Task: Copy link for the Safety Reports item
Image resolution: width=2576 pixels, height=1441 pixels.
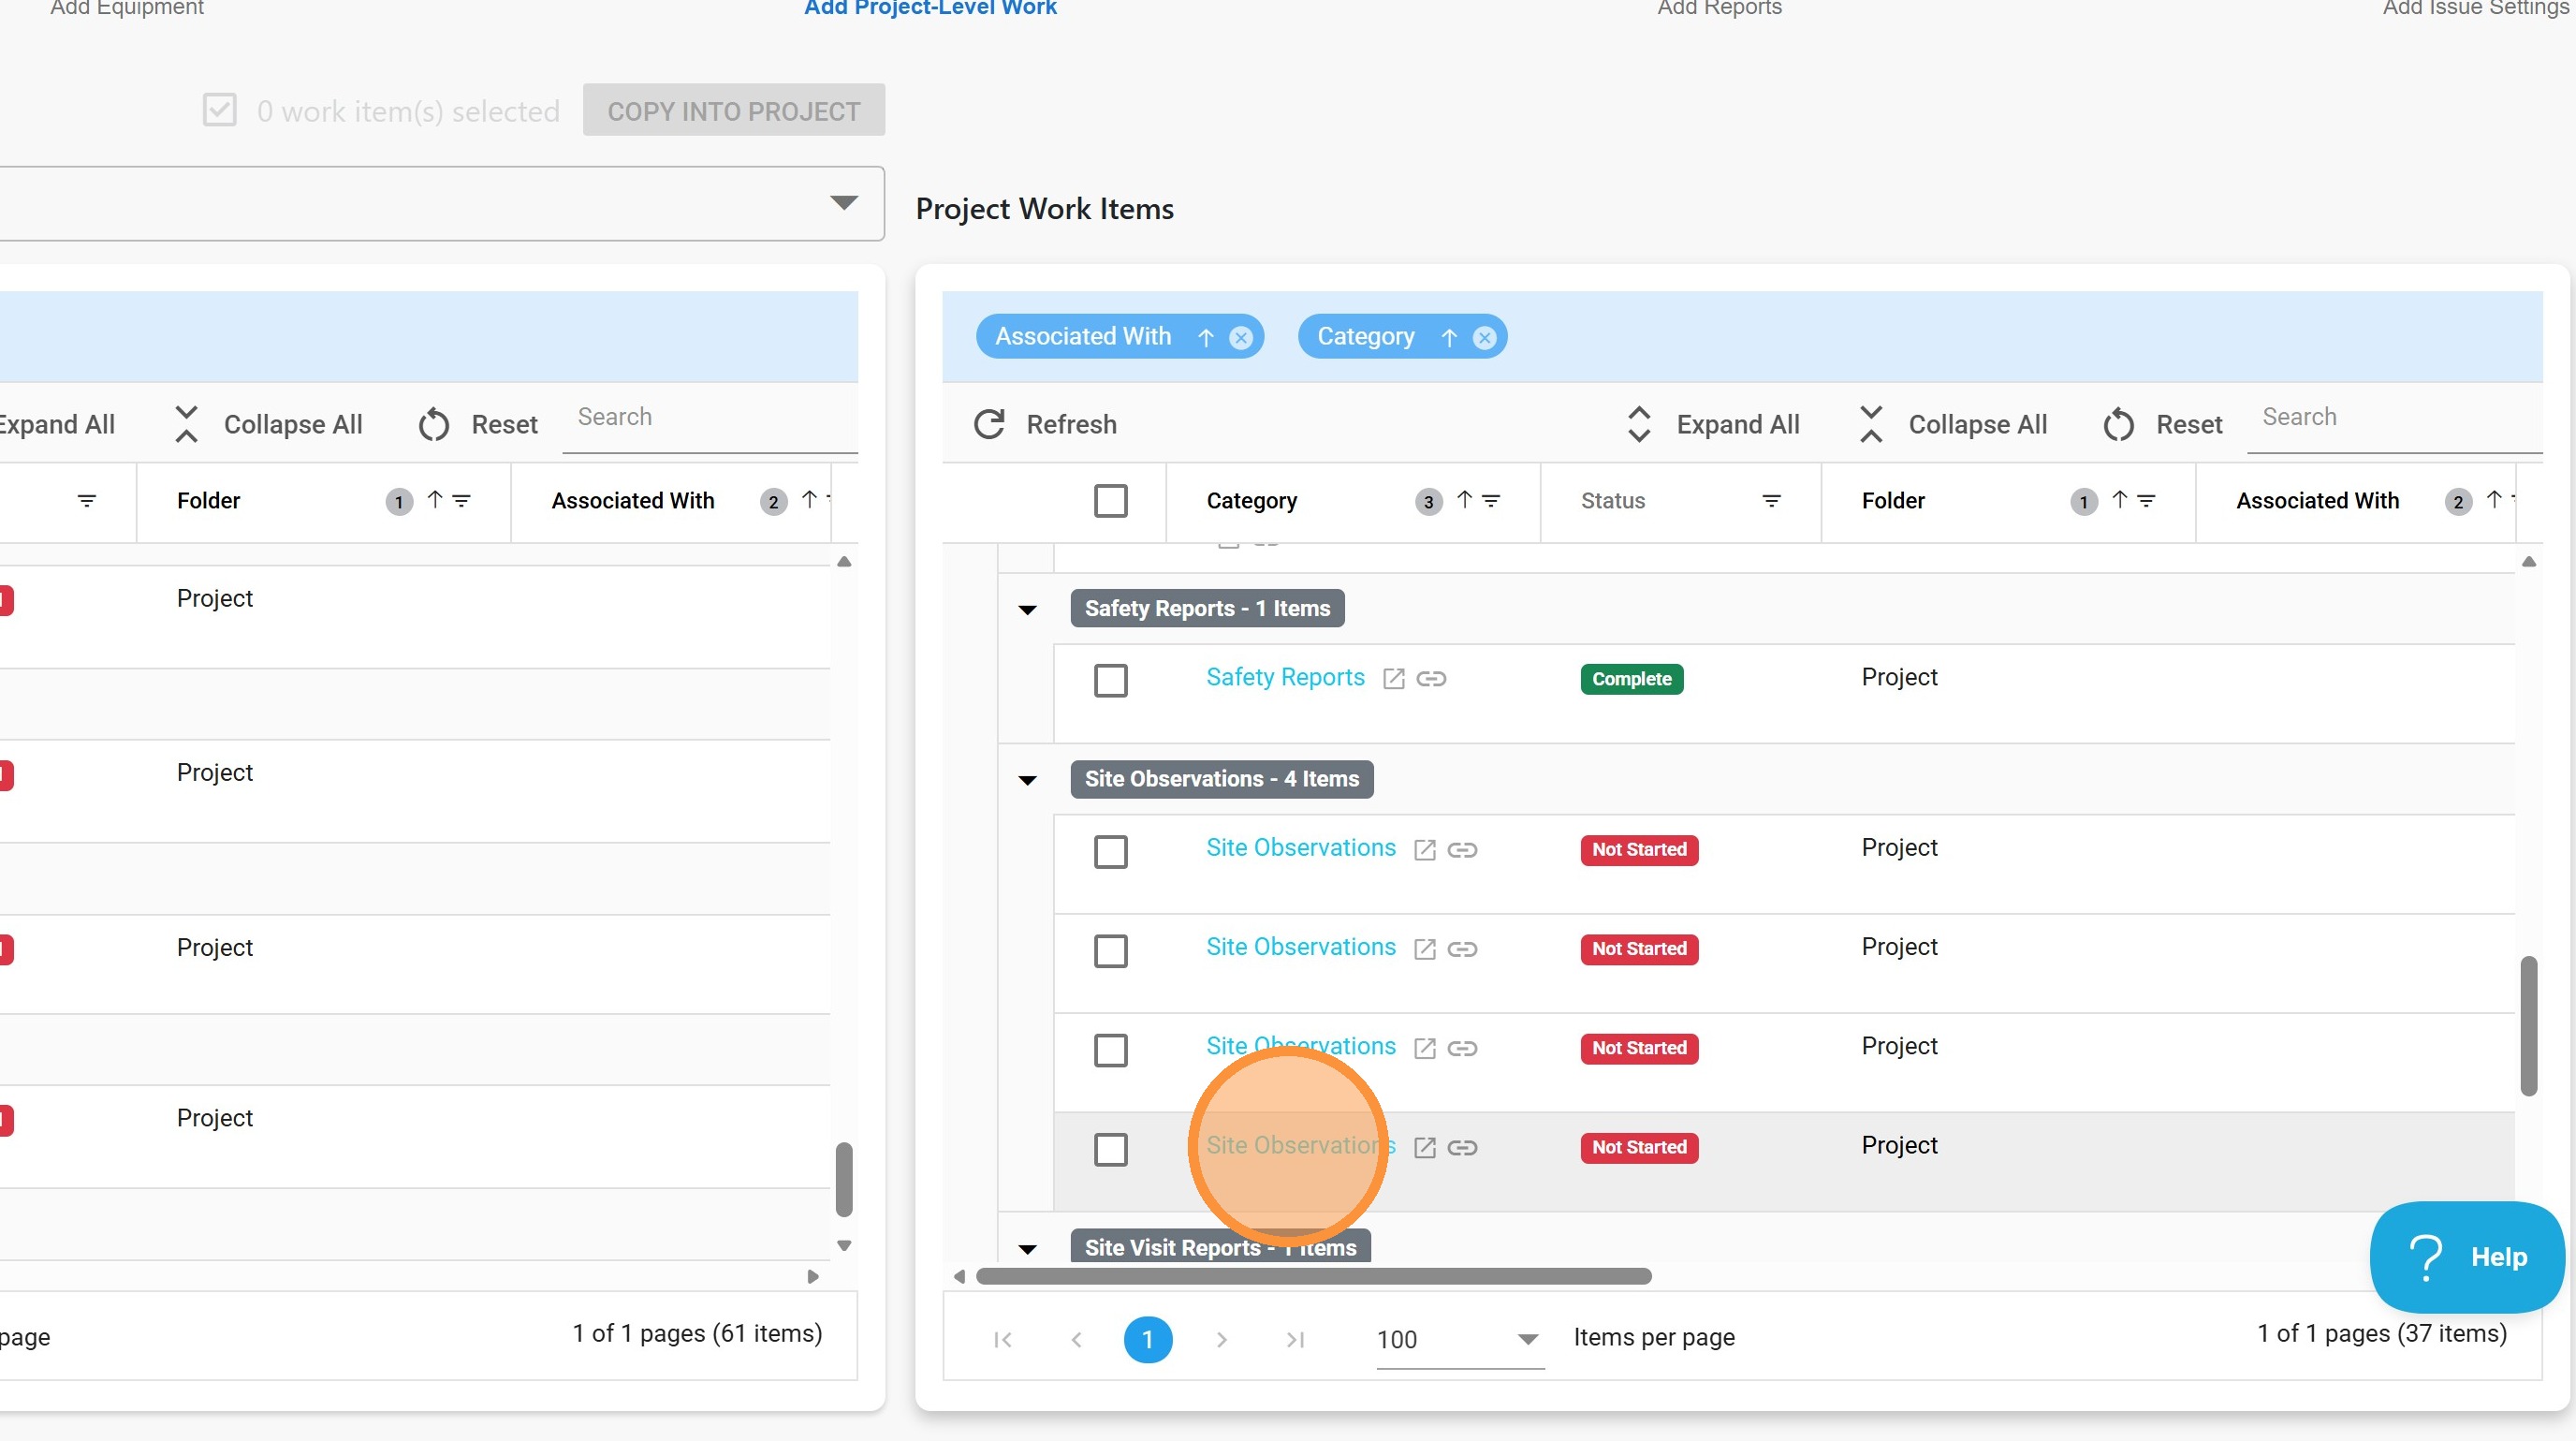Action: pyautogui.click(x=1431, y=679)
